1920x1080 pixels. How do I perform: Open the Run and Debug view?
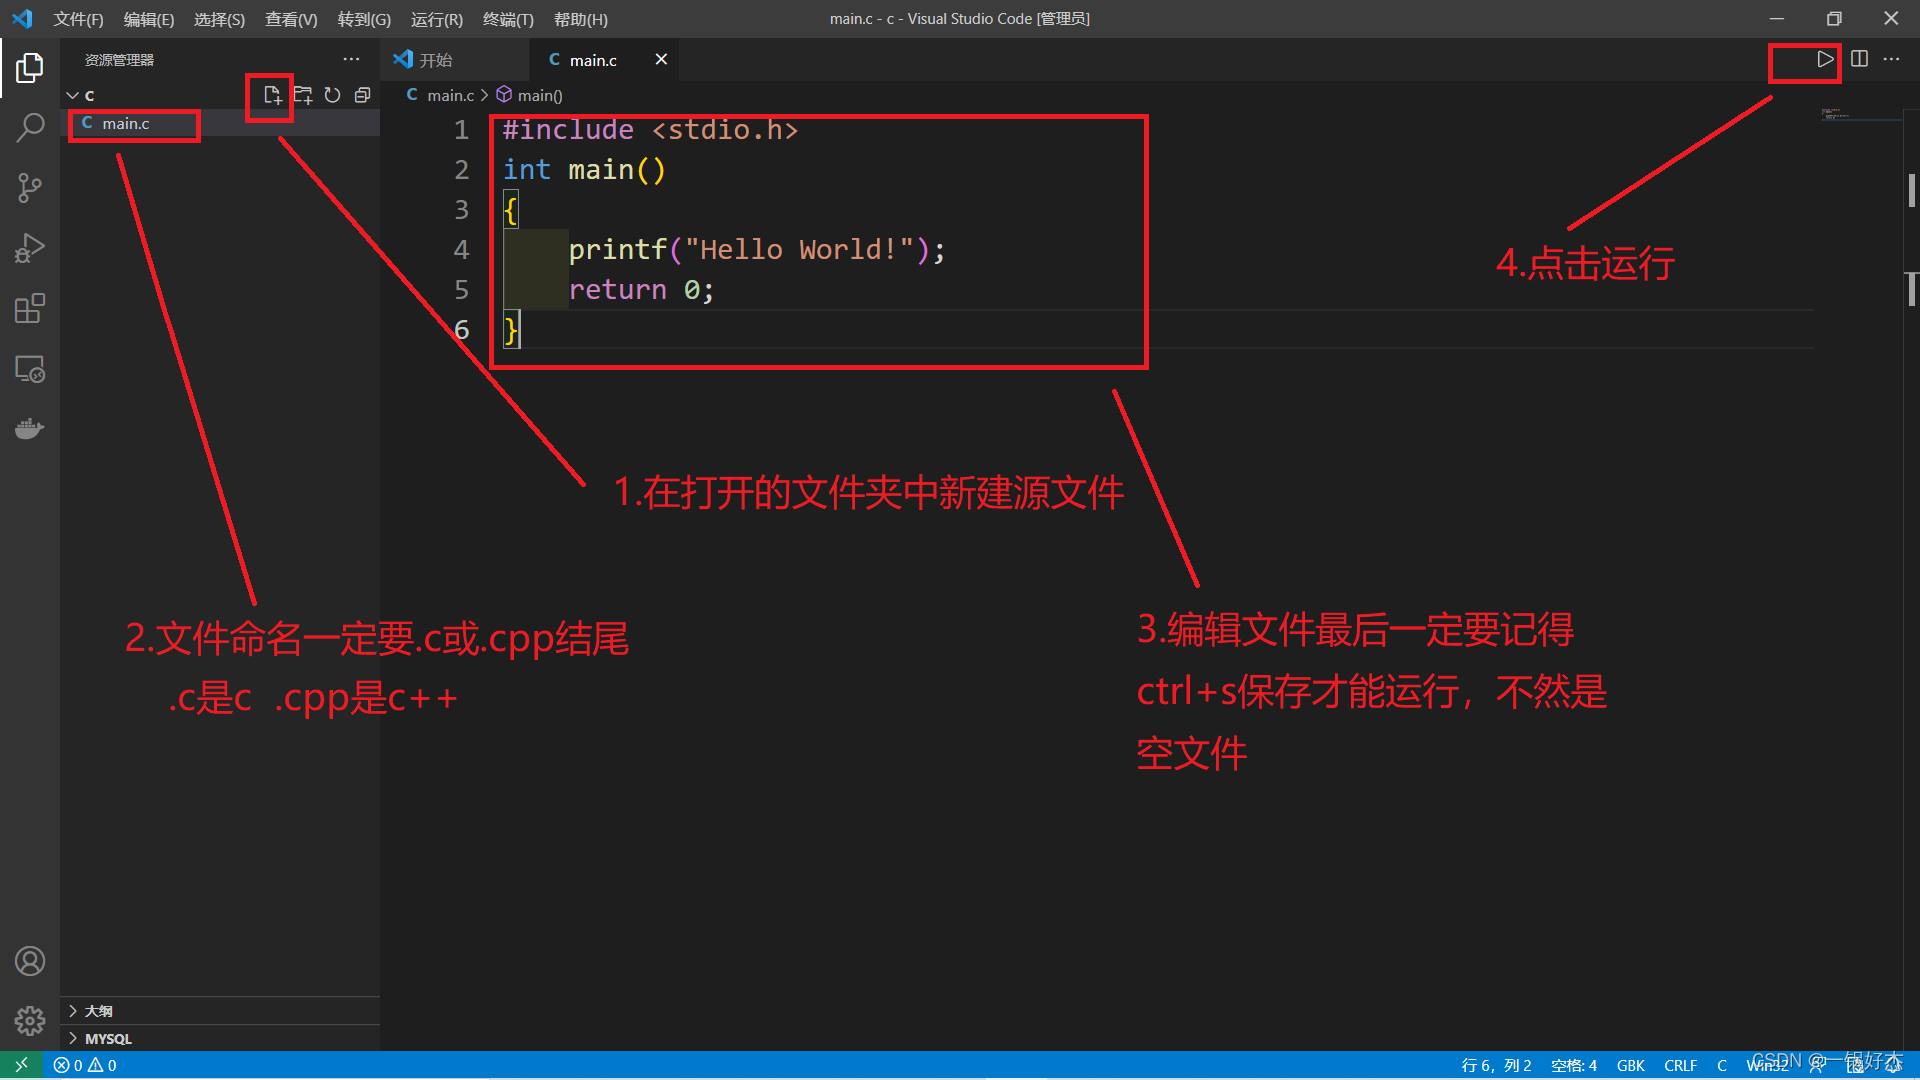pyautogui.click(x=30, y=248)
